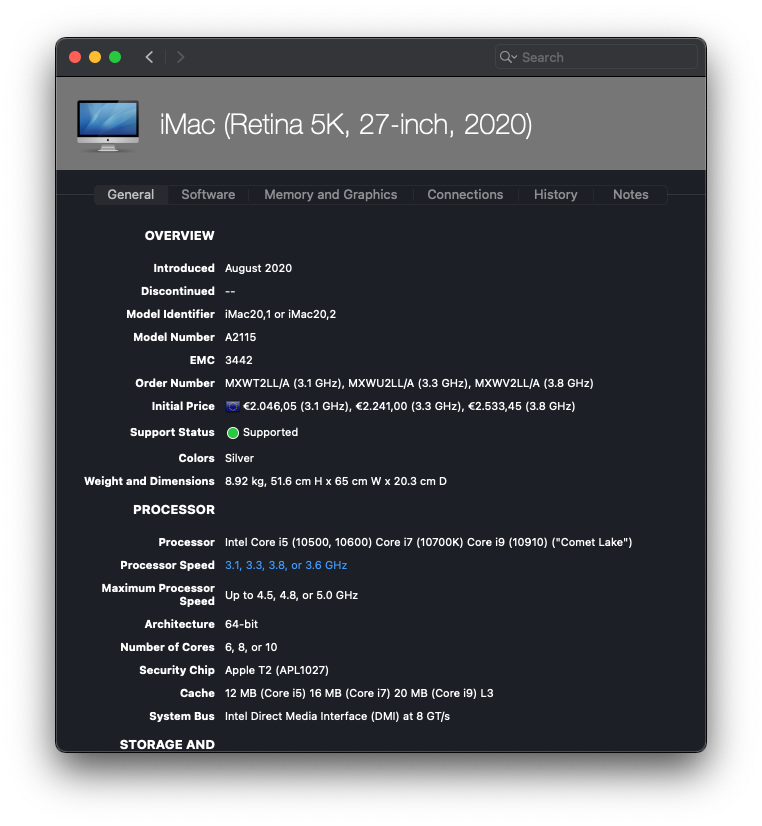The image size is (762, 826).
Task: Open the search options magnifier dropdown
Action: (508, 57)
